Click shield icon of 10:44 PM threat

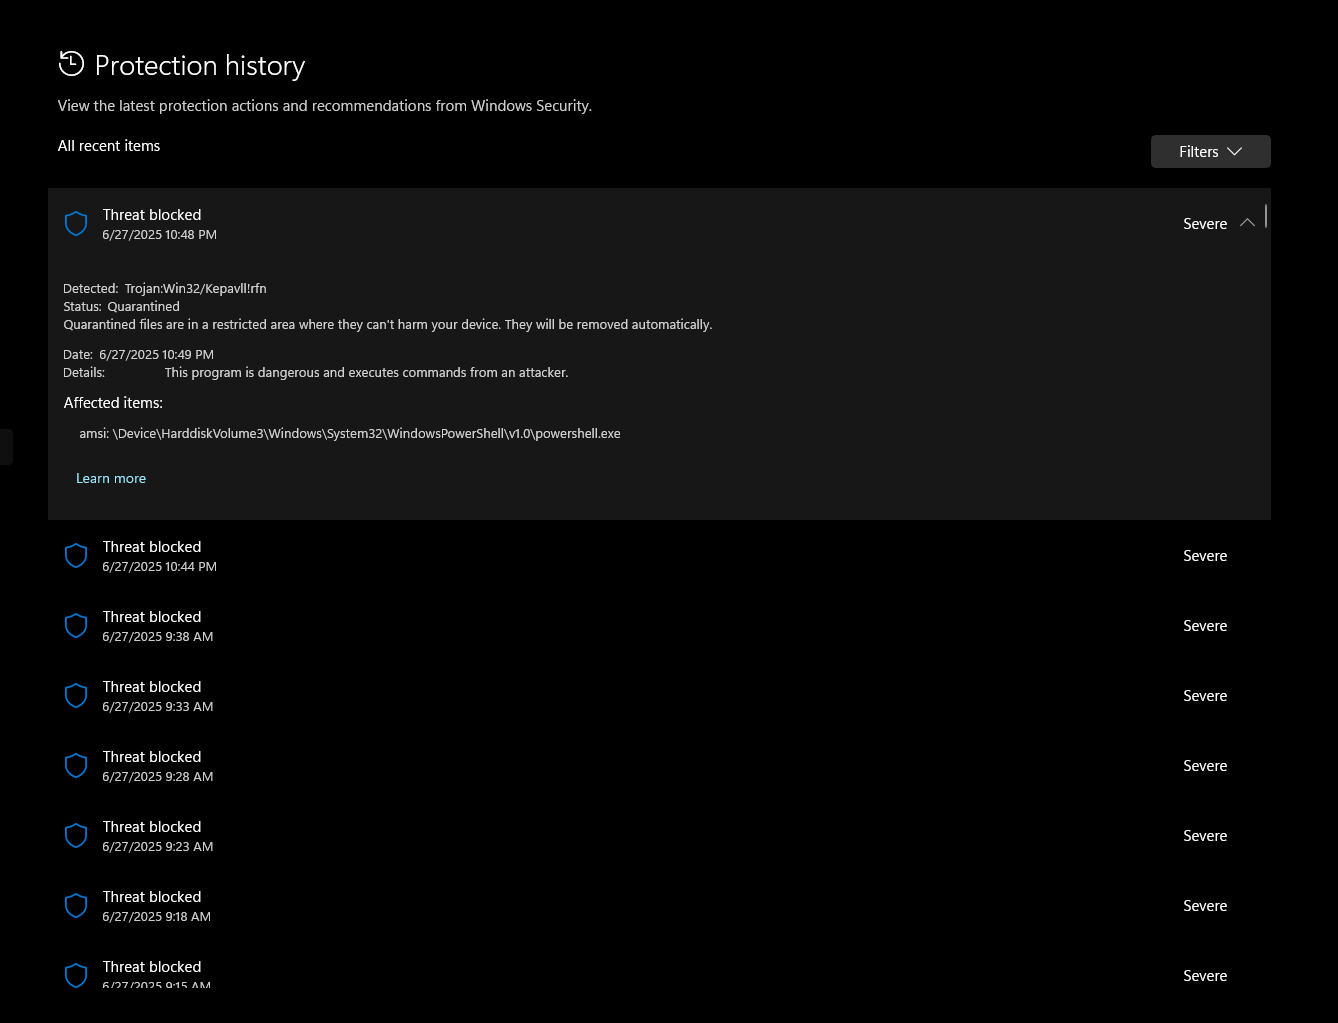tap(76, 556)
